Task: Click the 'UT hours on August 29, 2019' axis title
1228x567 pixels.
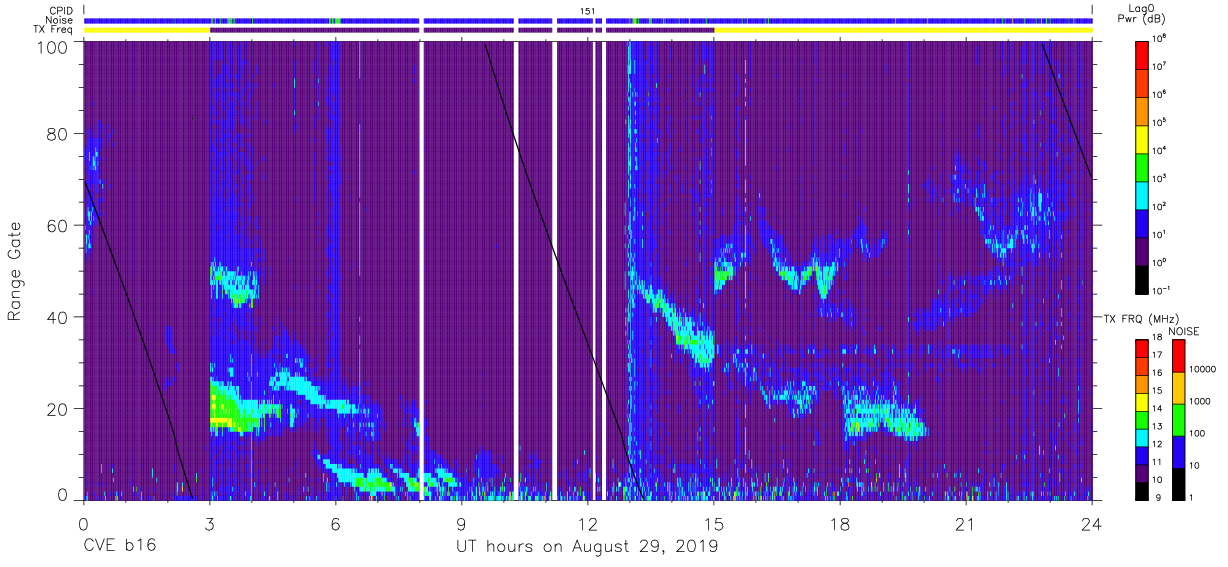Action: click(x=587, y=547)
